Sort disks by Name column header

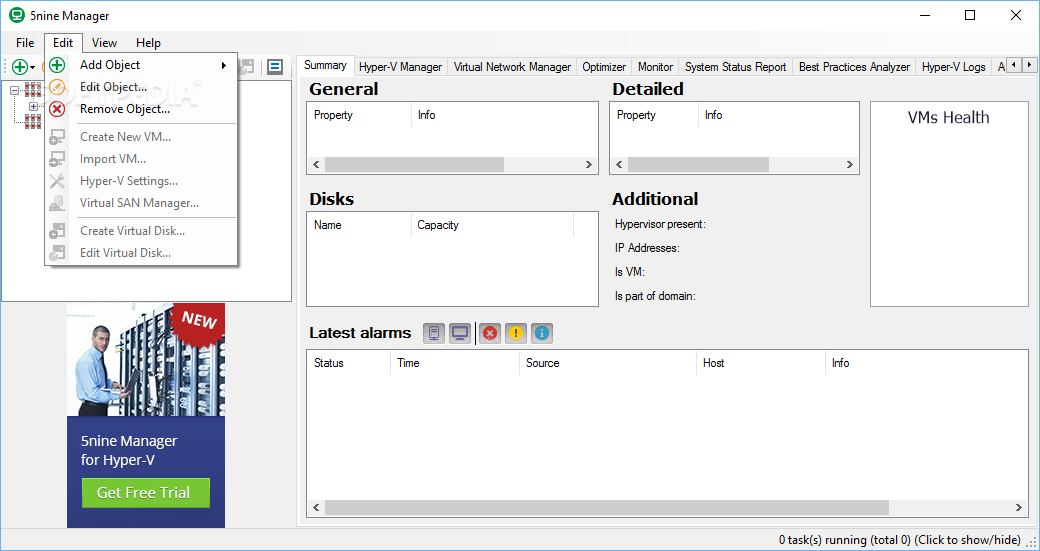(x=359, y=225)
